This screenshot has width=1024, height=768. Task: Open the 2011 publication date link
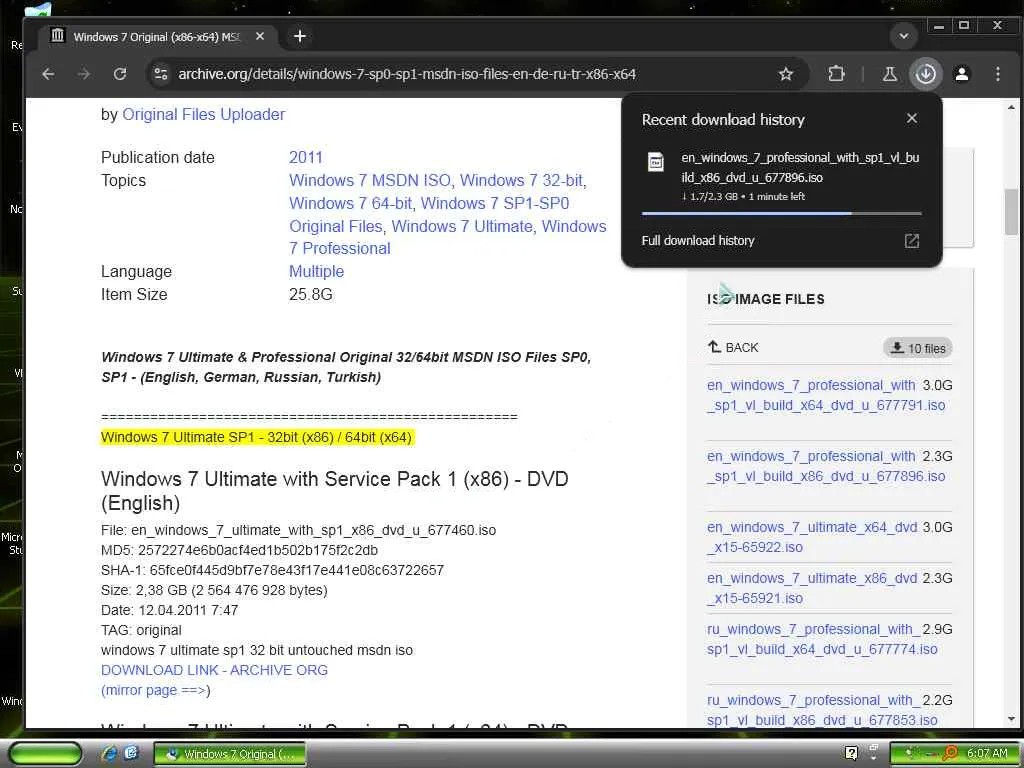coord(306,157)
